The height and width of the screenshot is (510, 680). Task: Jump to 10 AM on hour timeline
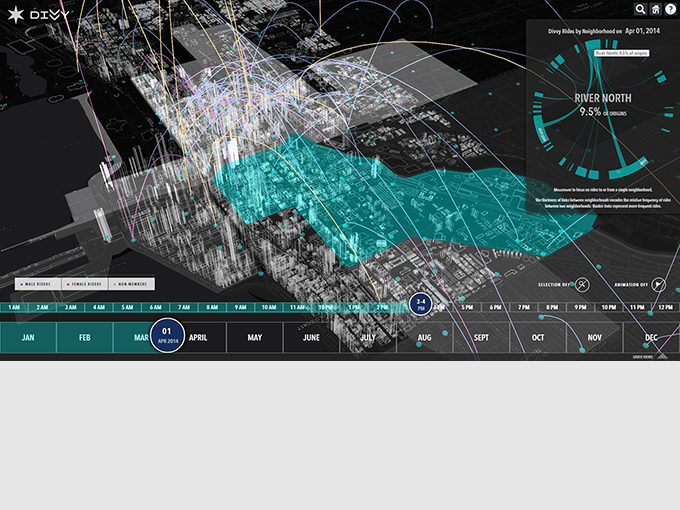point(269,307)
